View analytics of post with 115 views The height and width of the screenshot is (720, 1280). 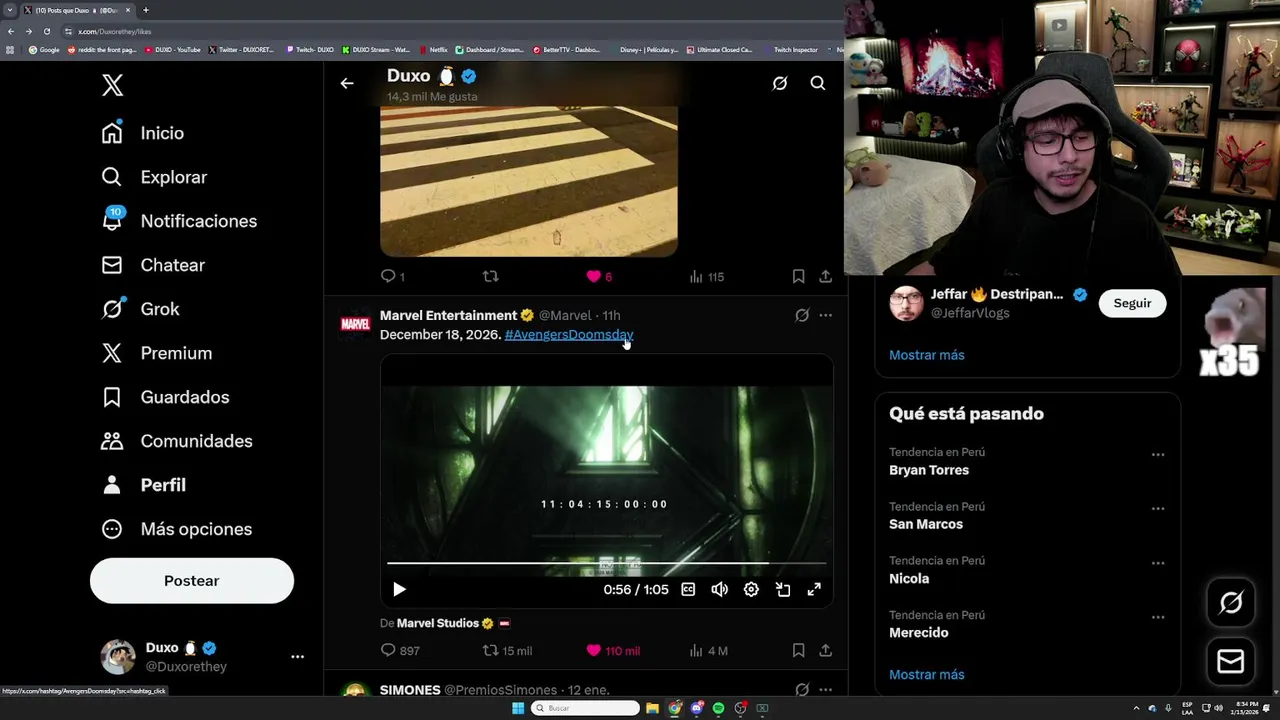[x=706, y=276]
